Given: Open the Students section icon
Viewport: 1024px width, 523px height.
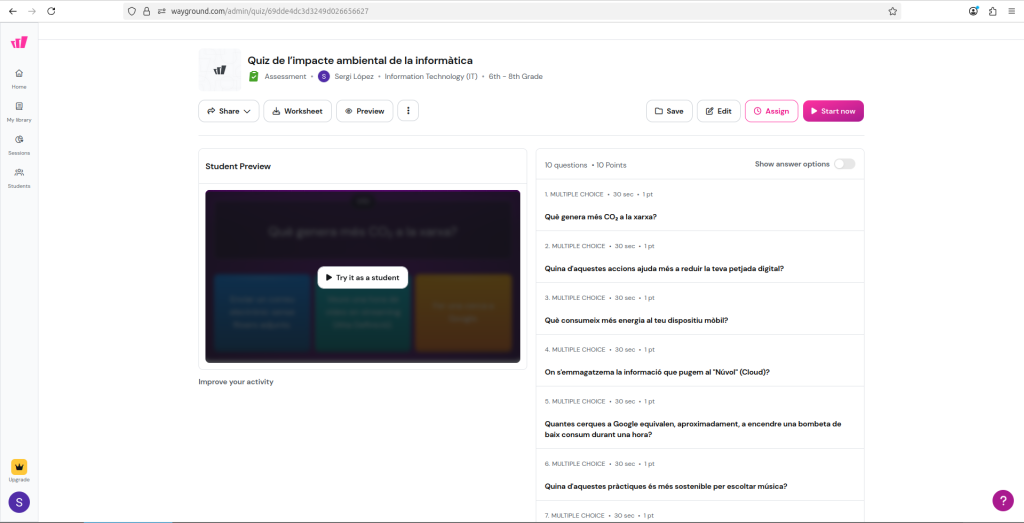Looking at the screenshot, I should click(19, 177).
